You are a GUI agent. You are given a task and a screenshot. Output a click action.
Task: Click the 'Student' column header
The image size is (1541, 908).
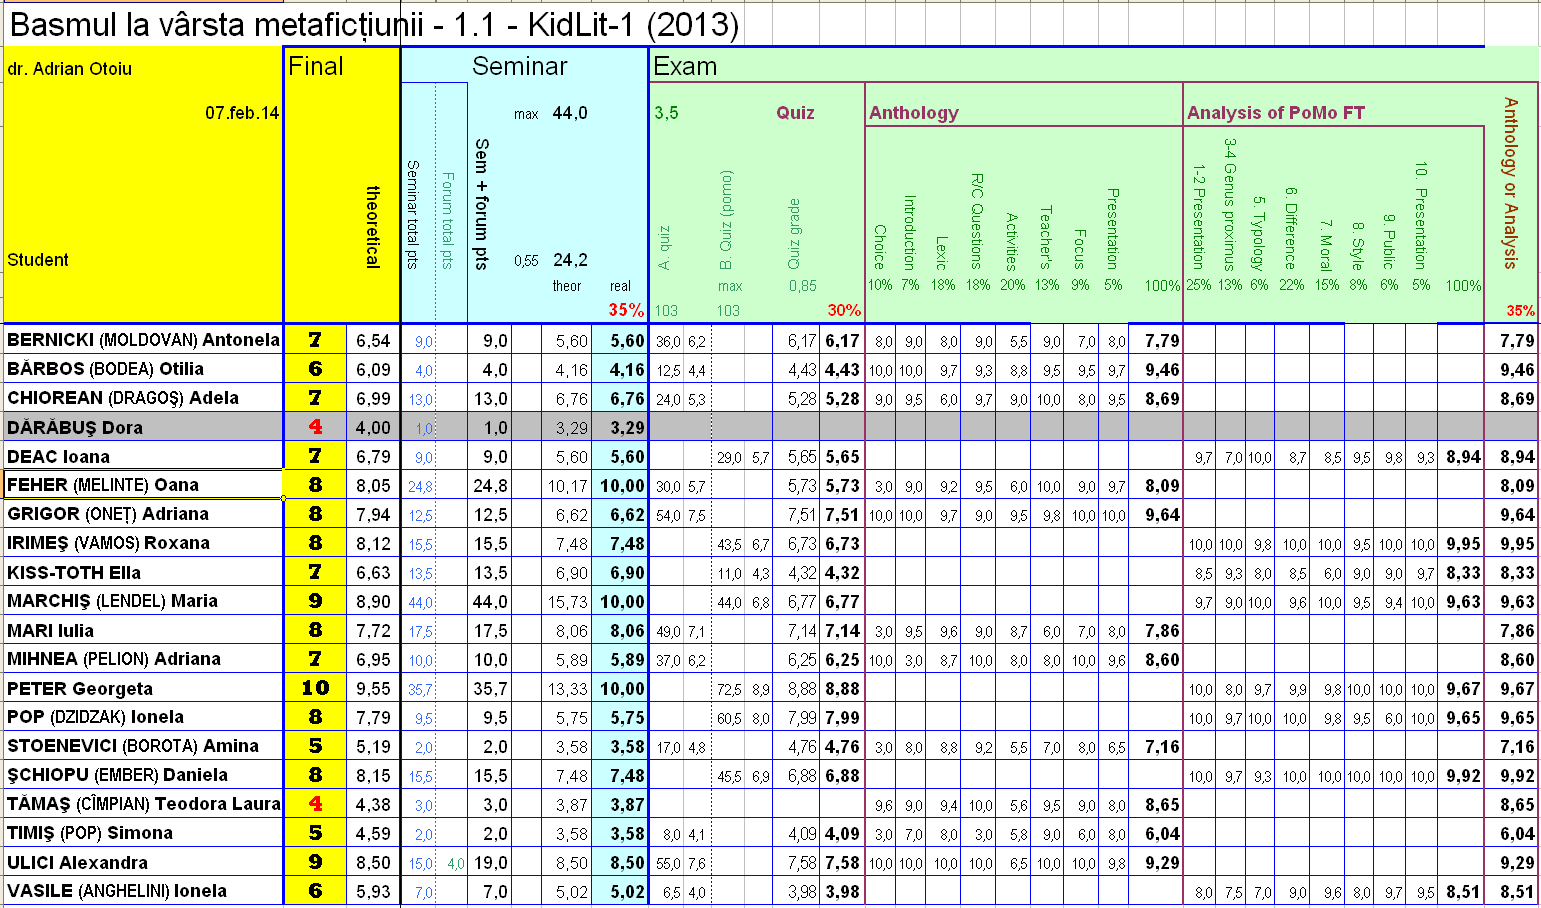click(x=38, y=260)
